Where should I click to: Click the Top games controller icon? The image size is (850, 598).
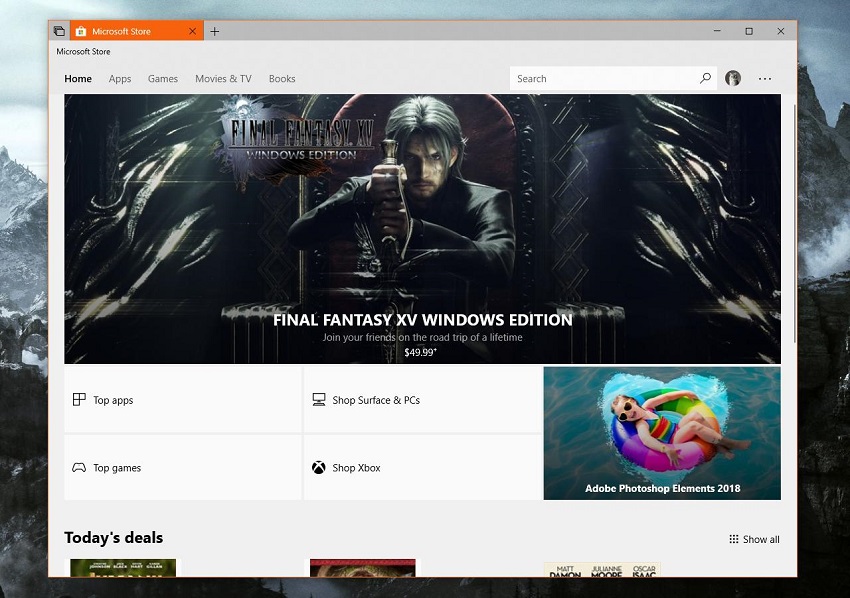coord(79,468)
